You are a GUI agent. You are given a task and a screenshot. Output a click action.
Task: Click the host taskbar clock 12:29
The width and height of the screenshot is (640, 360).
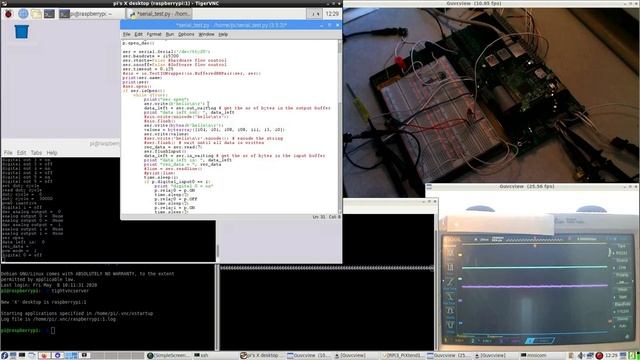(611, 356)
